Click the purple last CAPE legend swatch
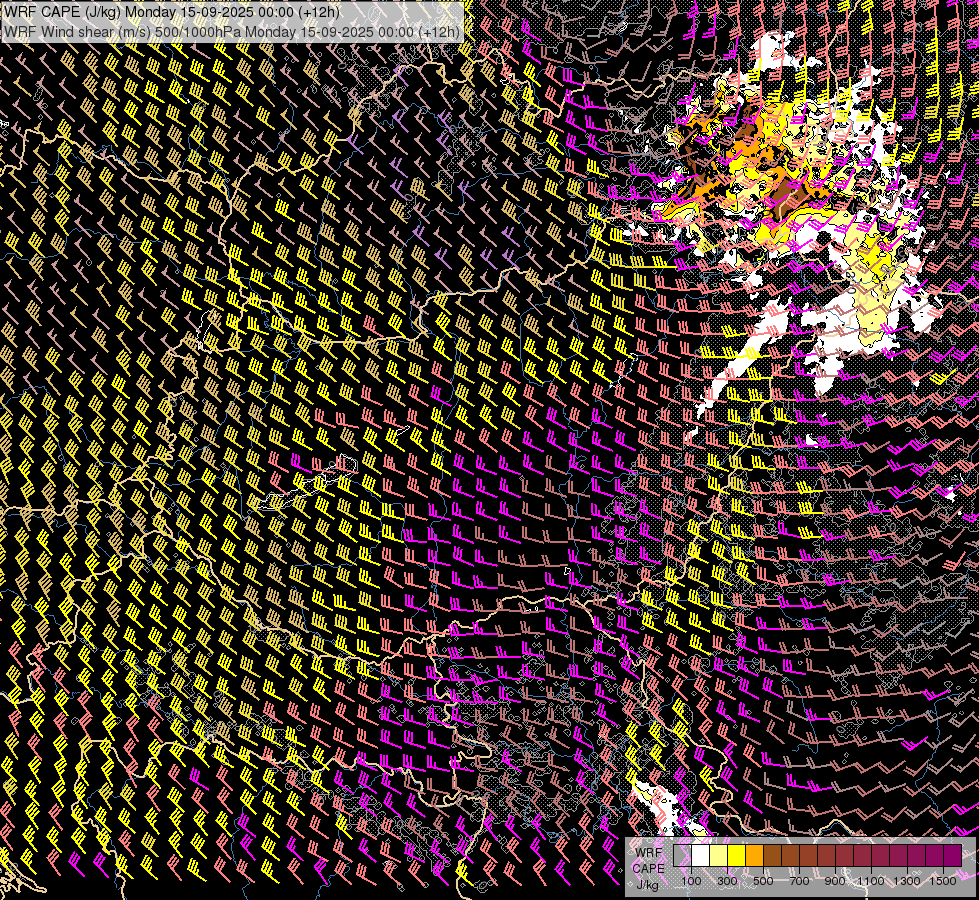979x900 pixels. [953, 855]
